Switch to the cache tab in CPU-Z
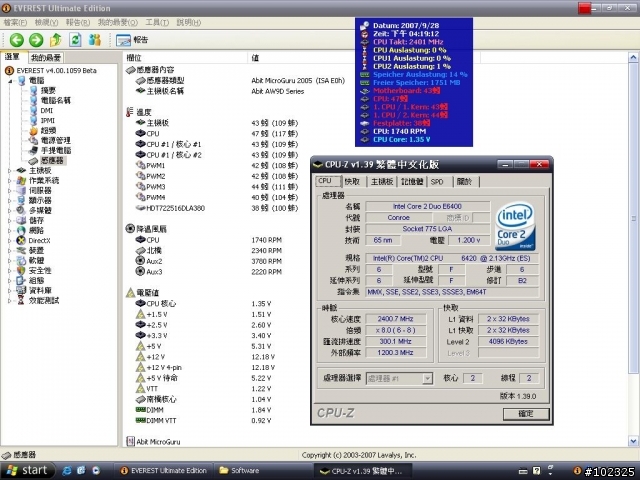 [x=352, y=182]
